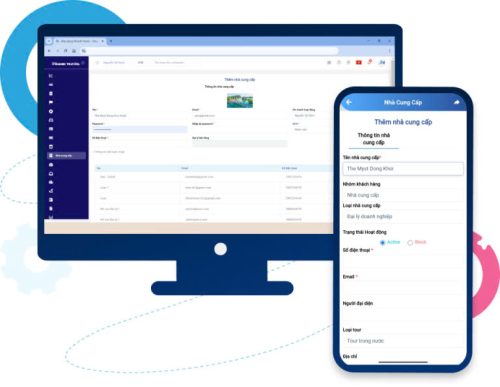Click the 'Tên nhà cung cấp' input field
500x387 pixels.
point(403,169)
